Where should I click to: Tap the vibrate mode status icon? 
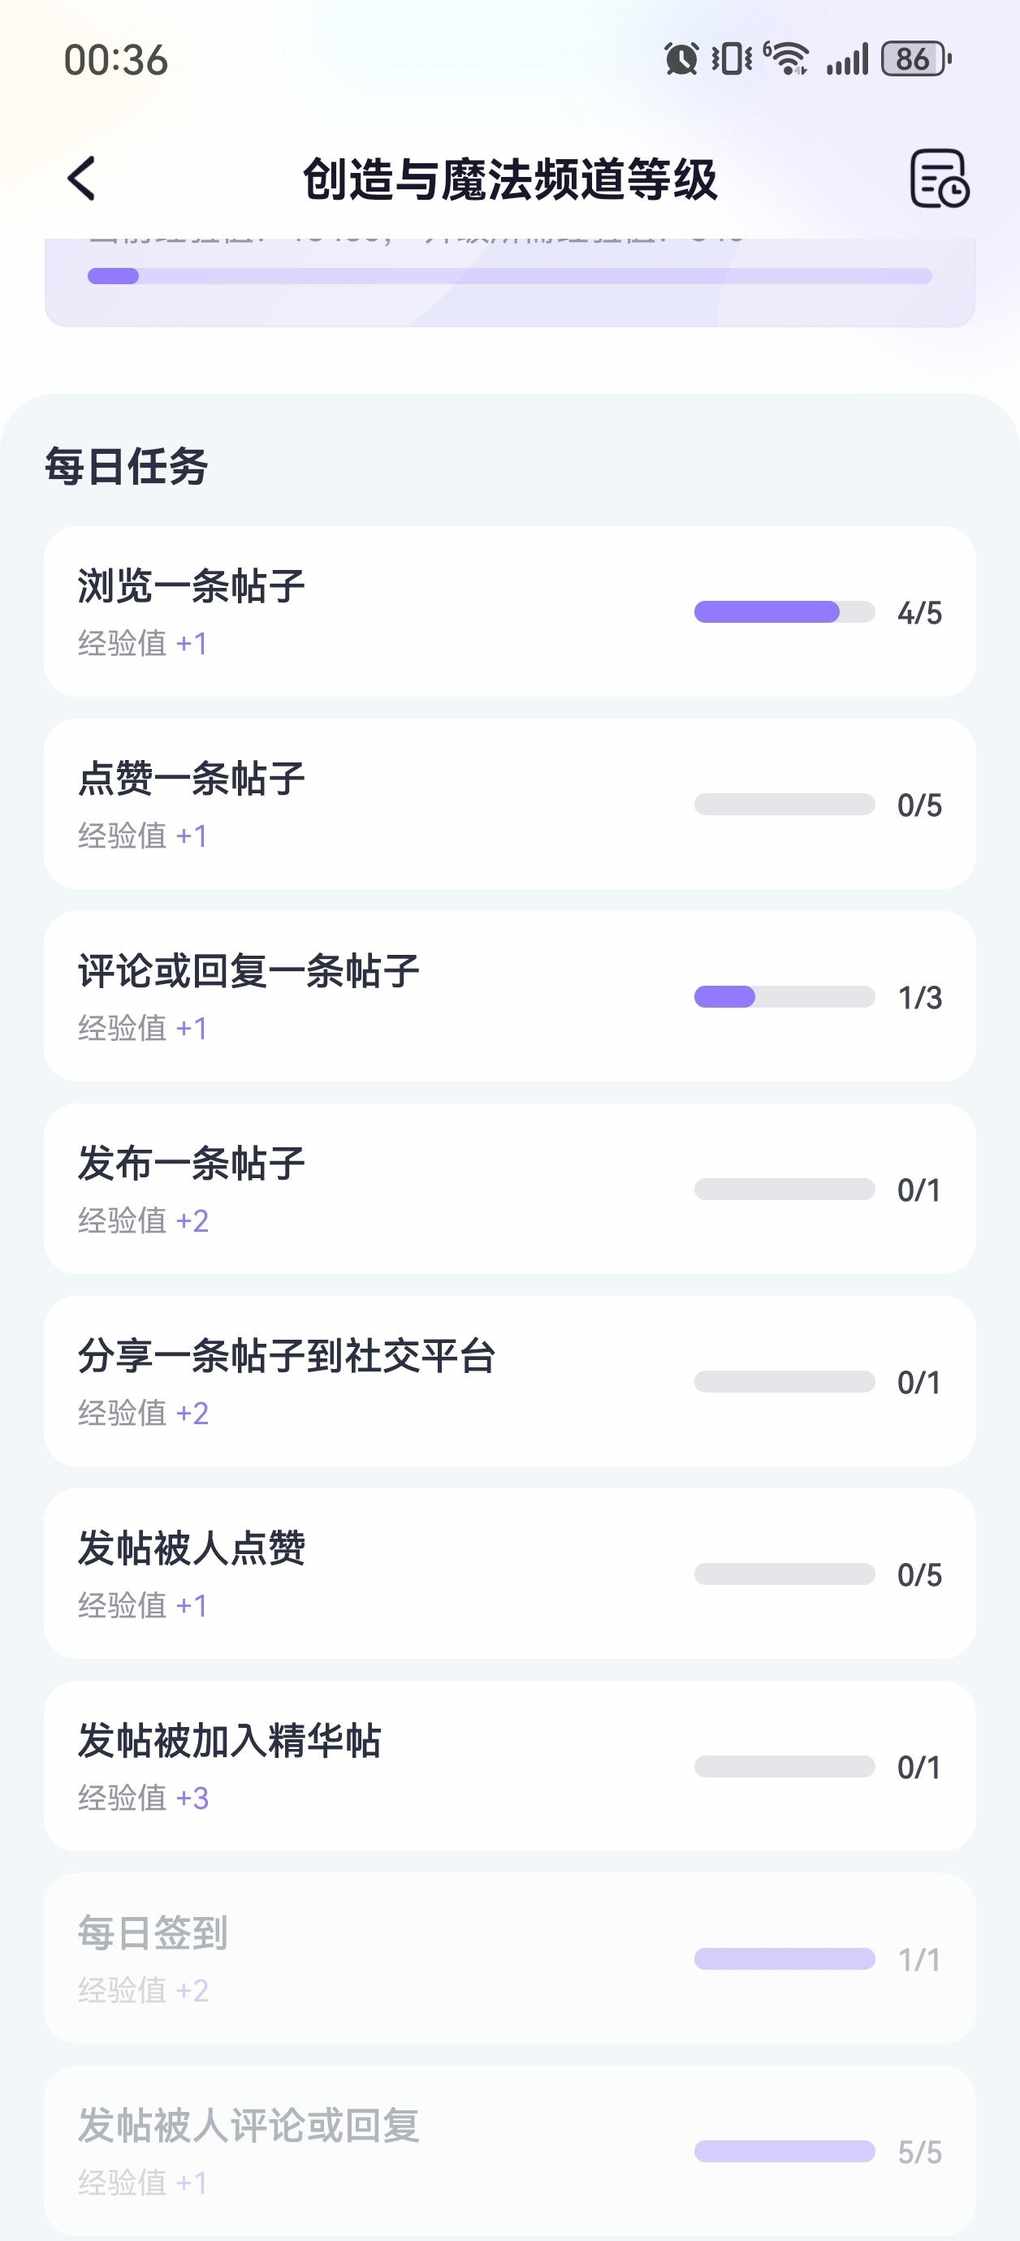coord(731,59)
